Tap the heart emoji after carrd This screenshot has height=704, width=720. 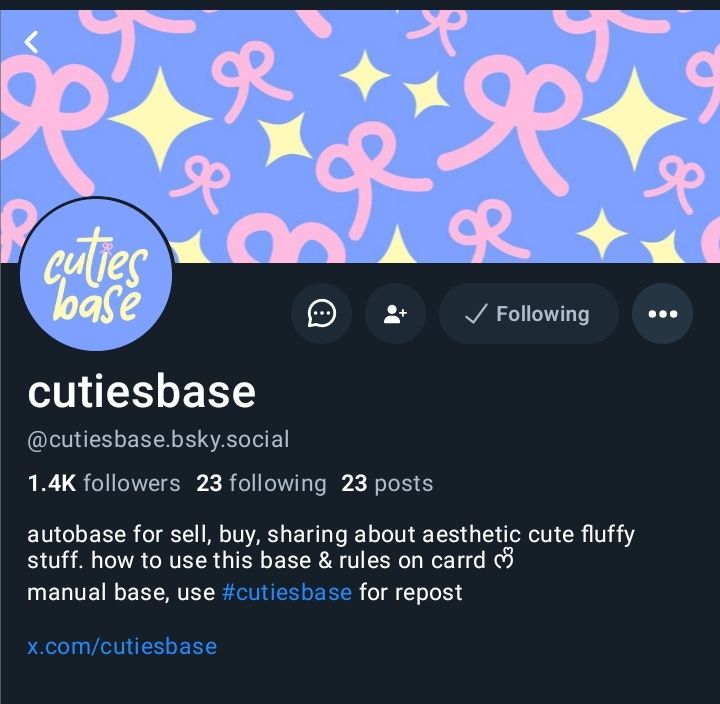pos(503,560)
